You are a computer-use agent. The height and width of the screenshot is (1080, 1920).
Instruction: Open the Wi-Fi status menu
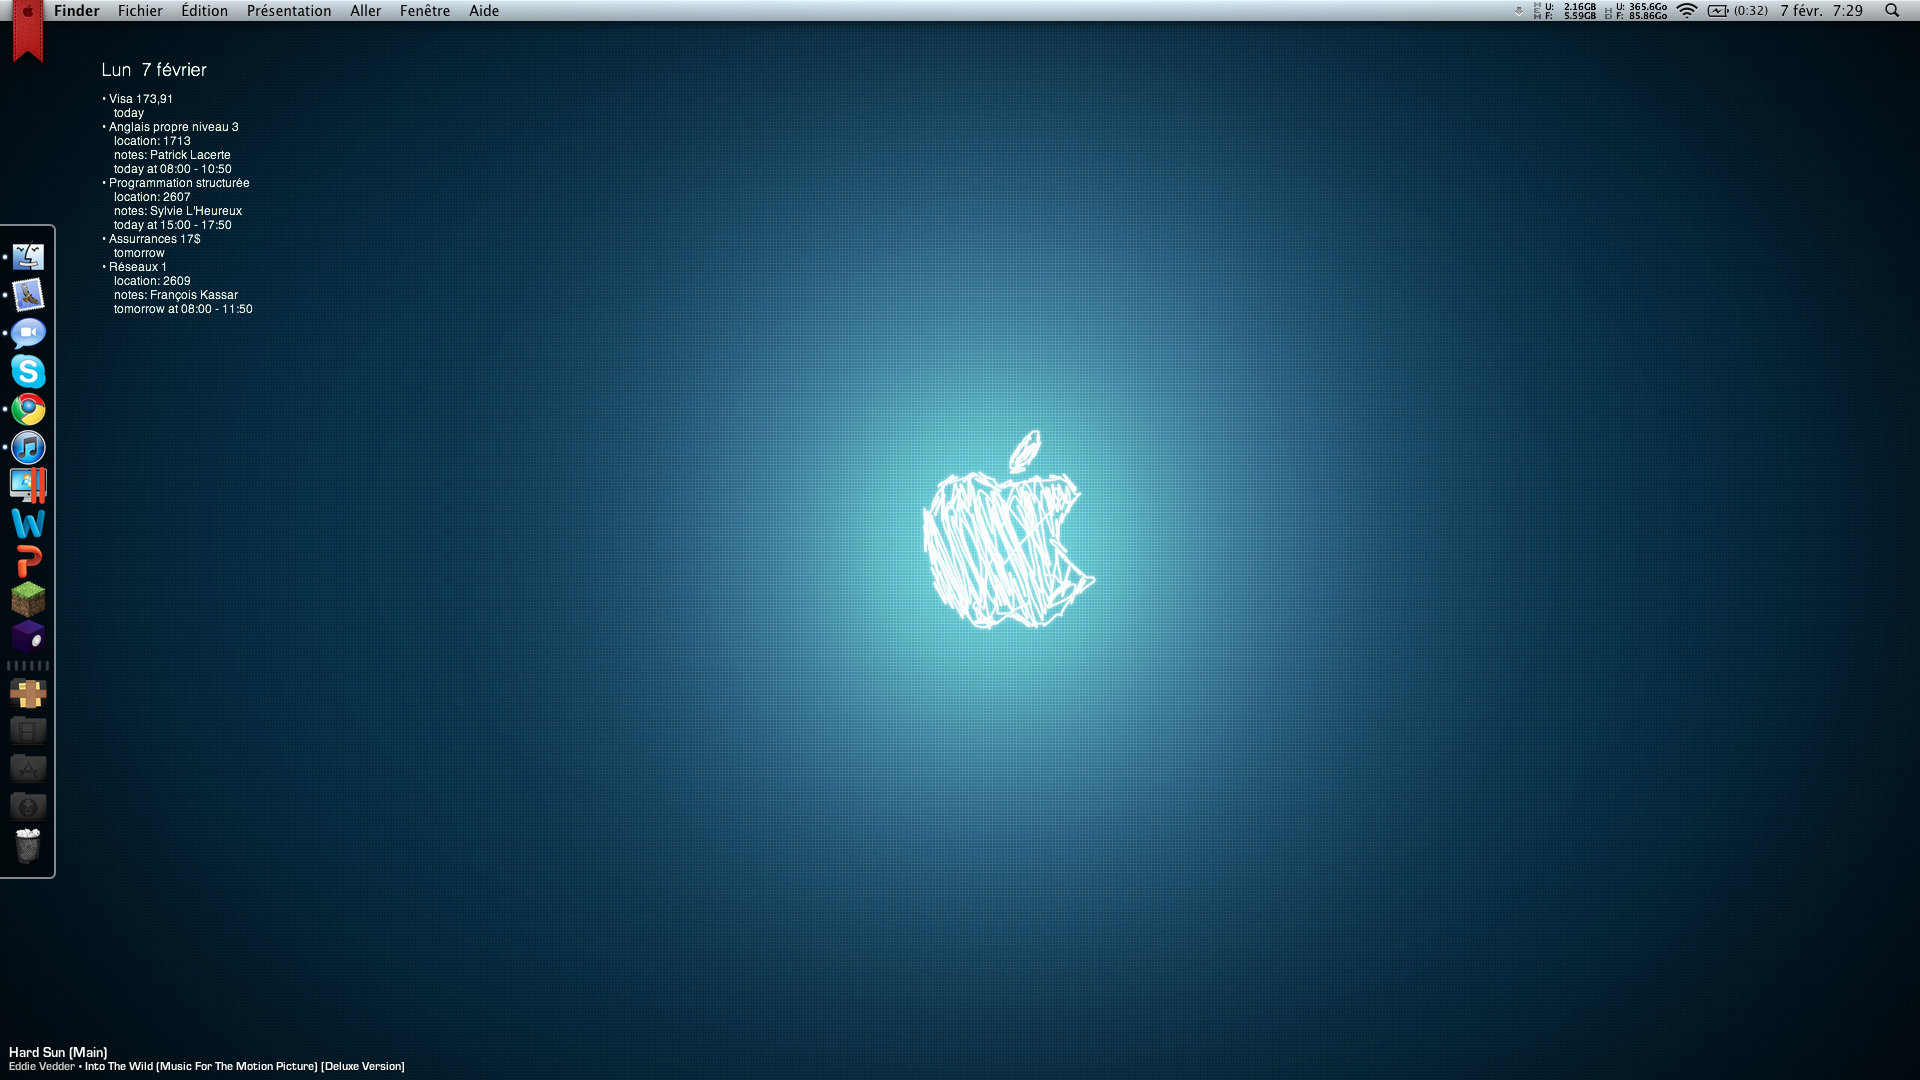[x=1687, y=11]
